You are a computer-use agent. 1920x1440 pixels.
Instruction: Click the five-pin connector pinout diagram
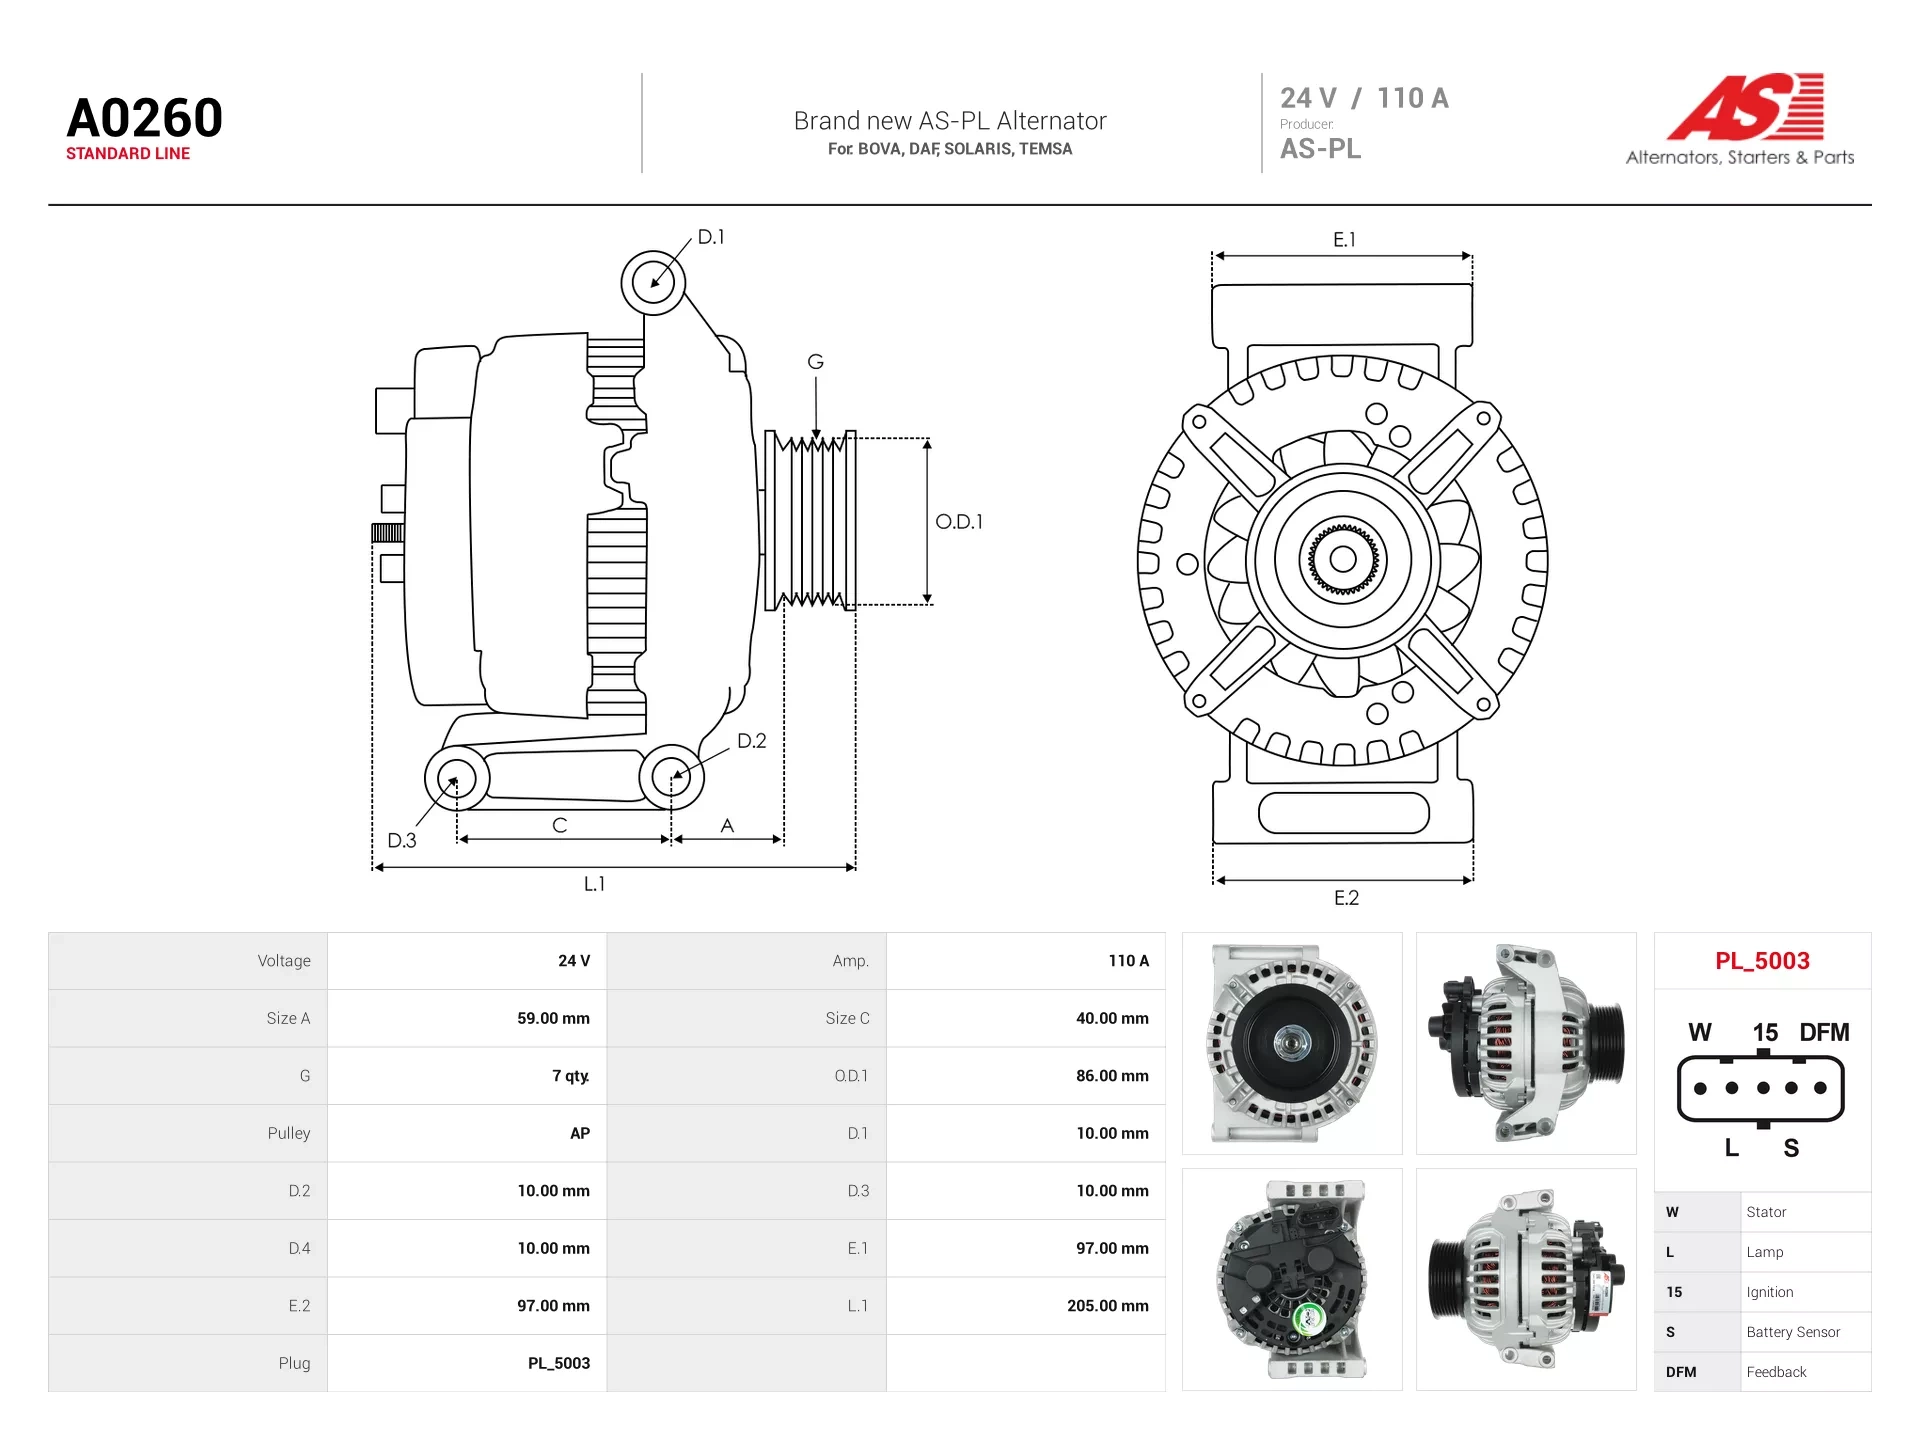point(1761,1088)
